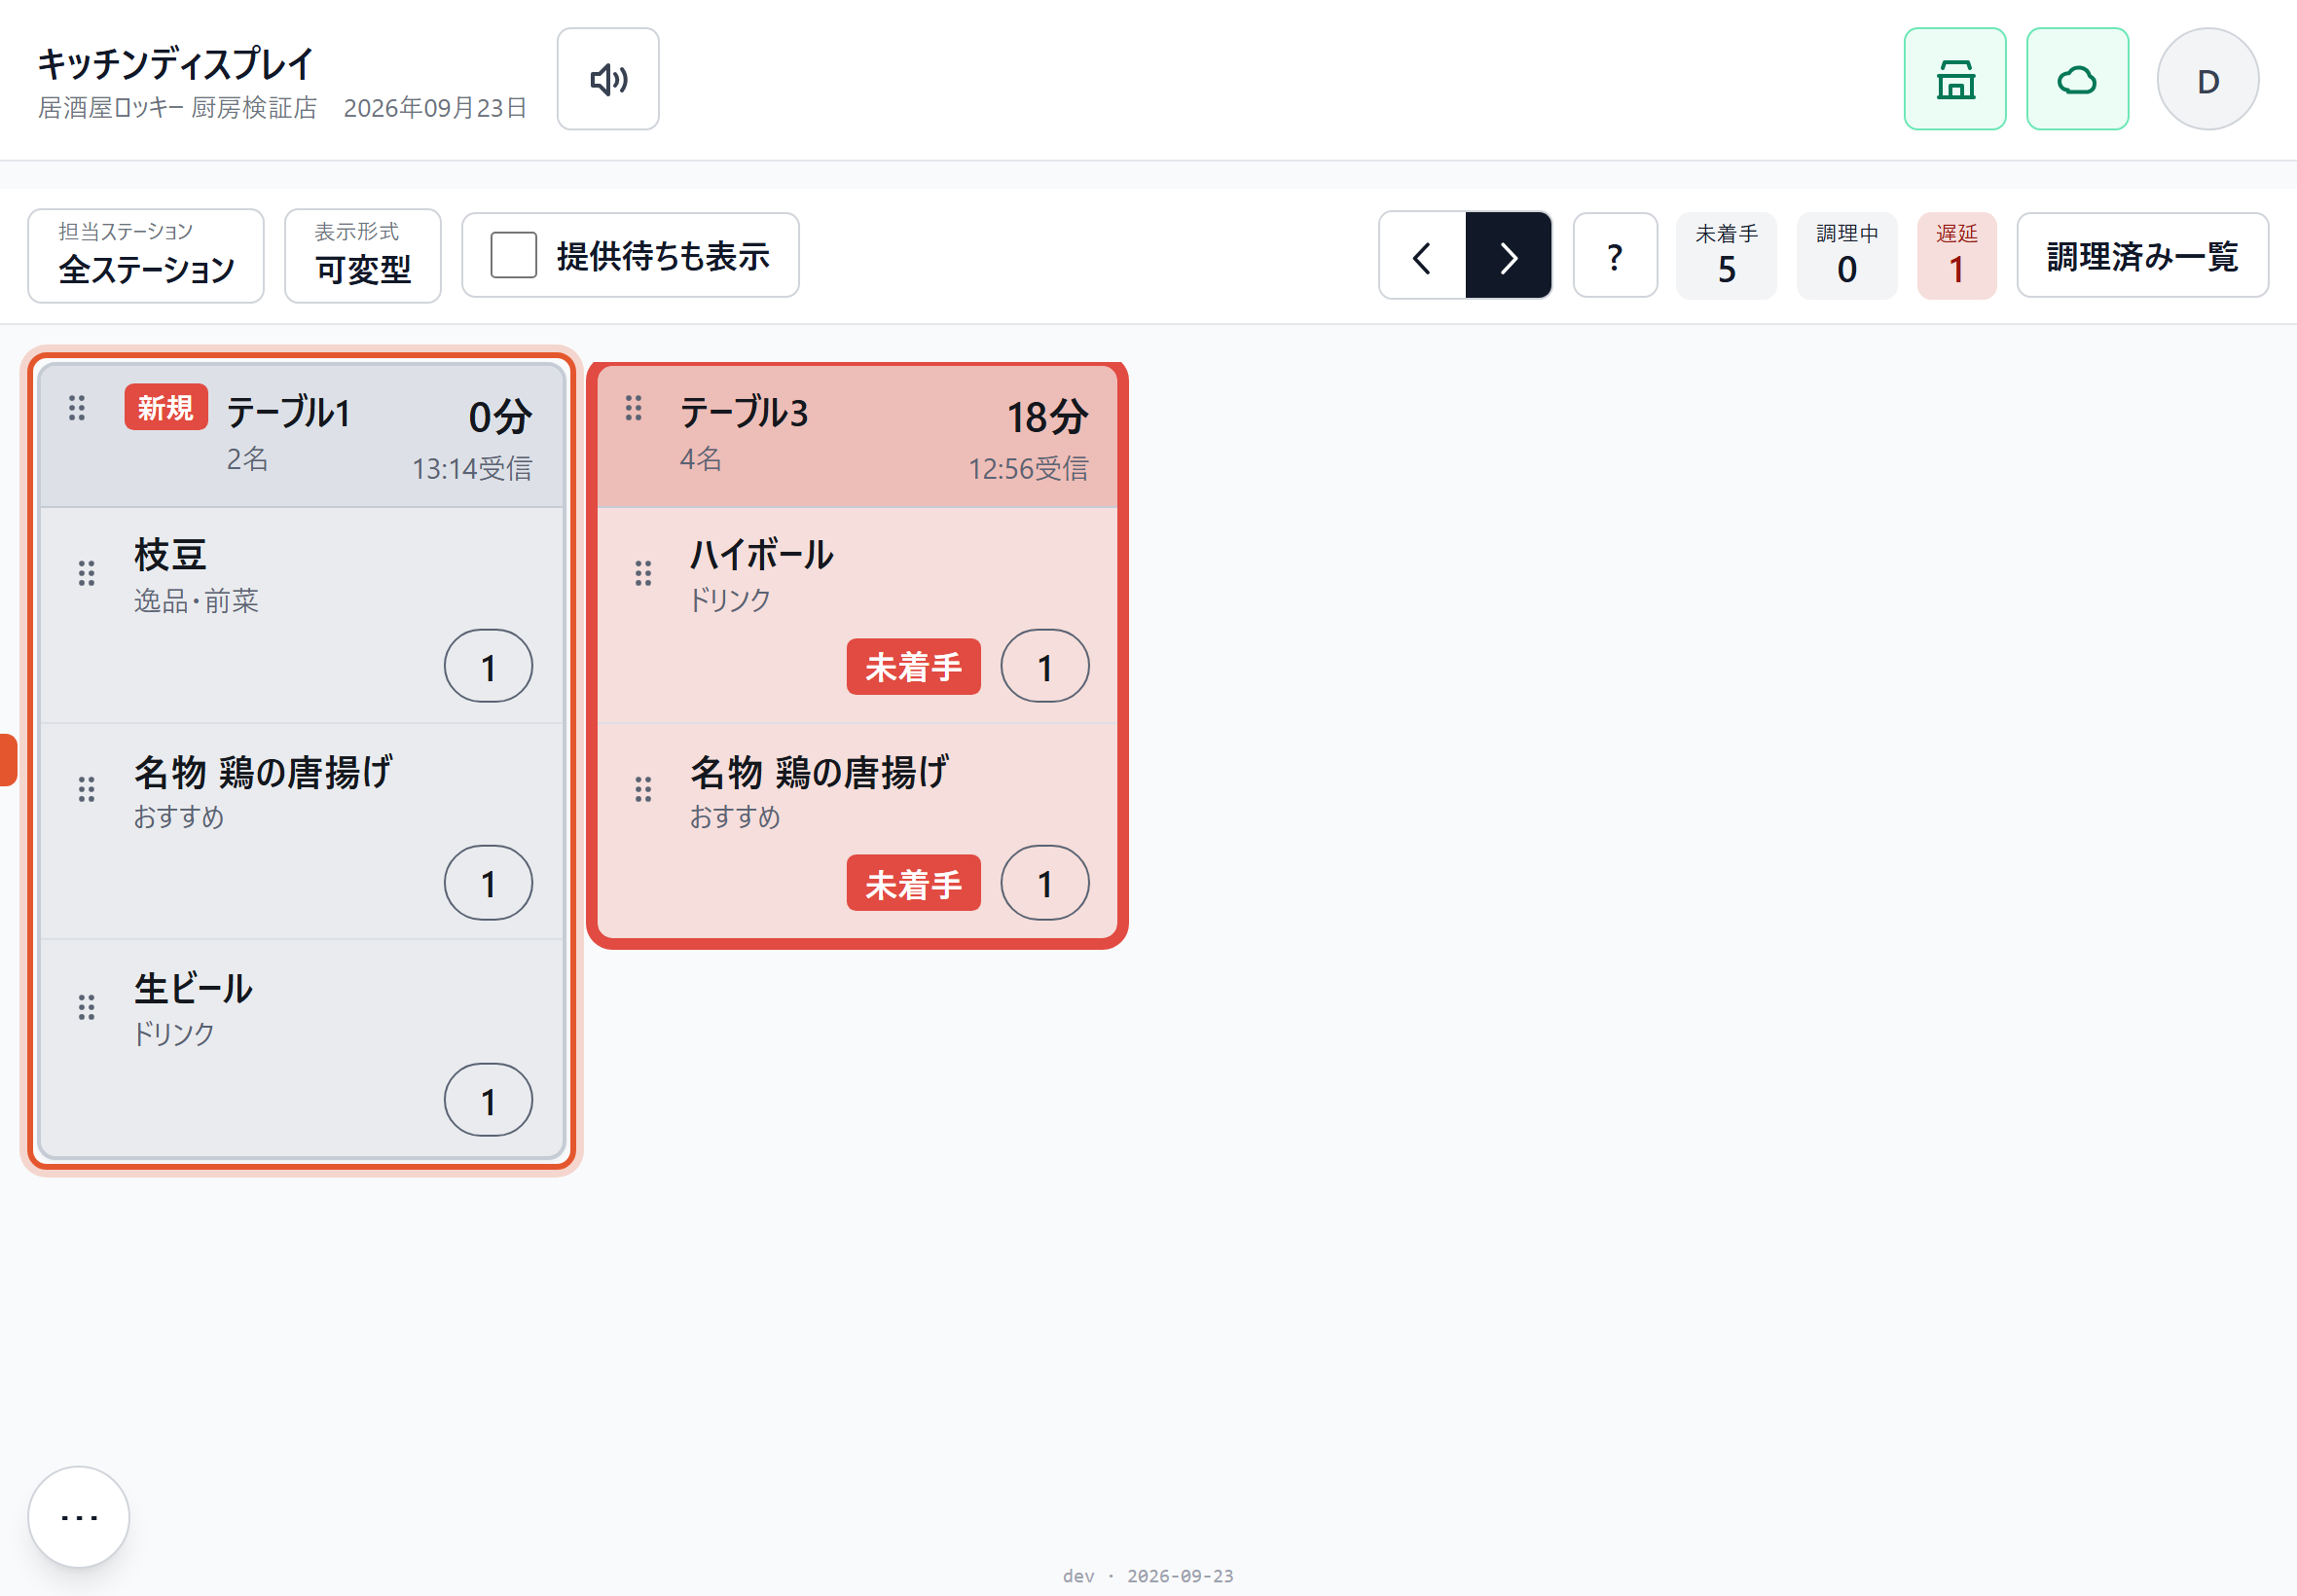Filter by 未着手 count 5
The width and height of the screenshot is (2297, 1596).
(1726, 255)
